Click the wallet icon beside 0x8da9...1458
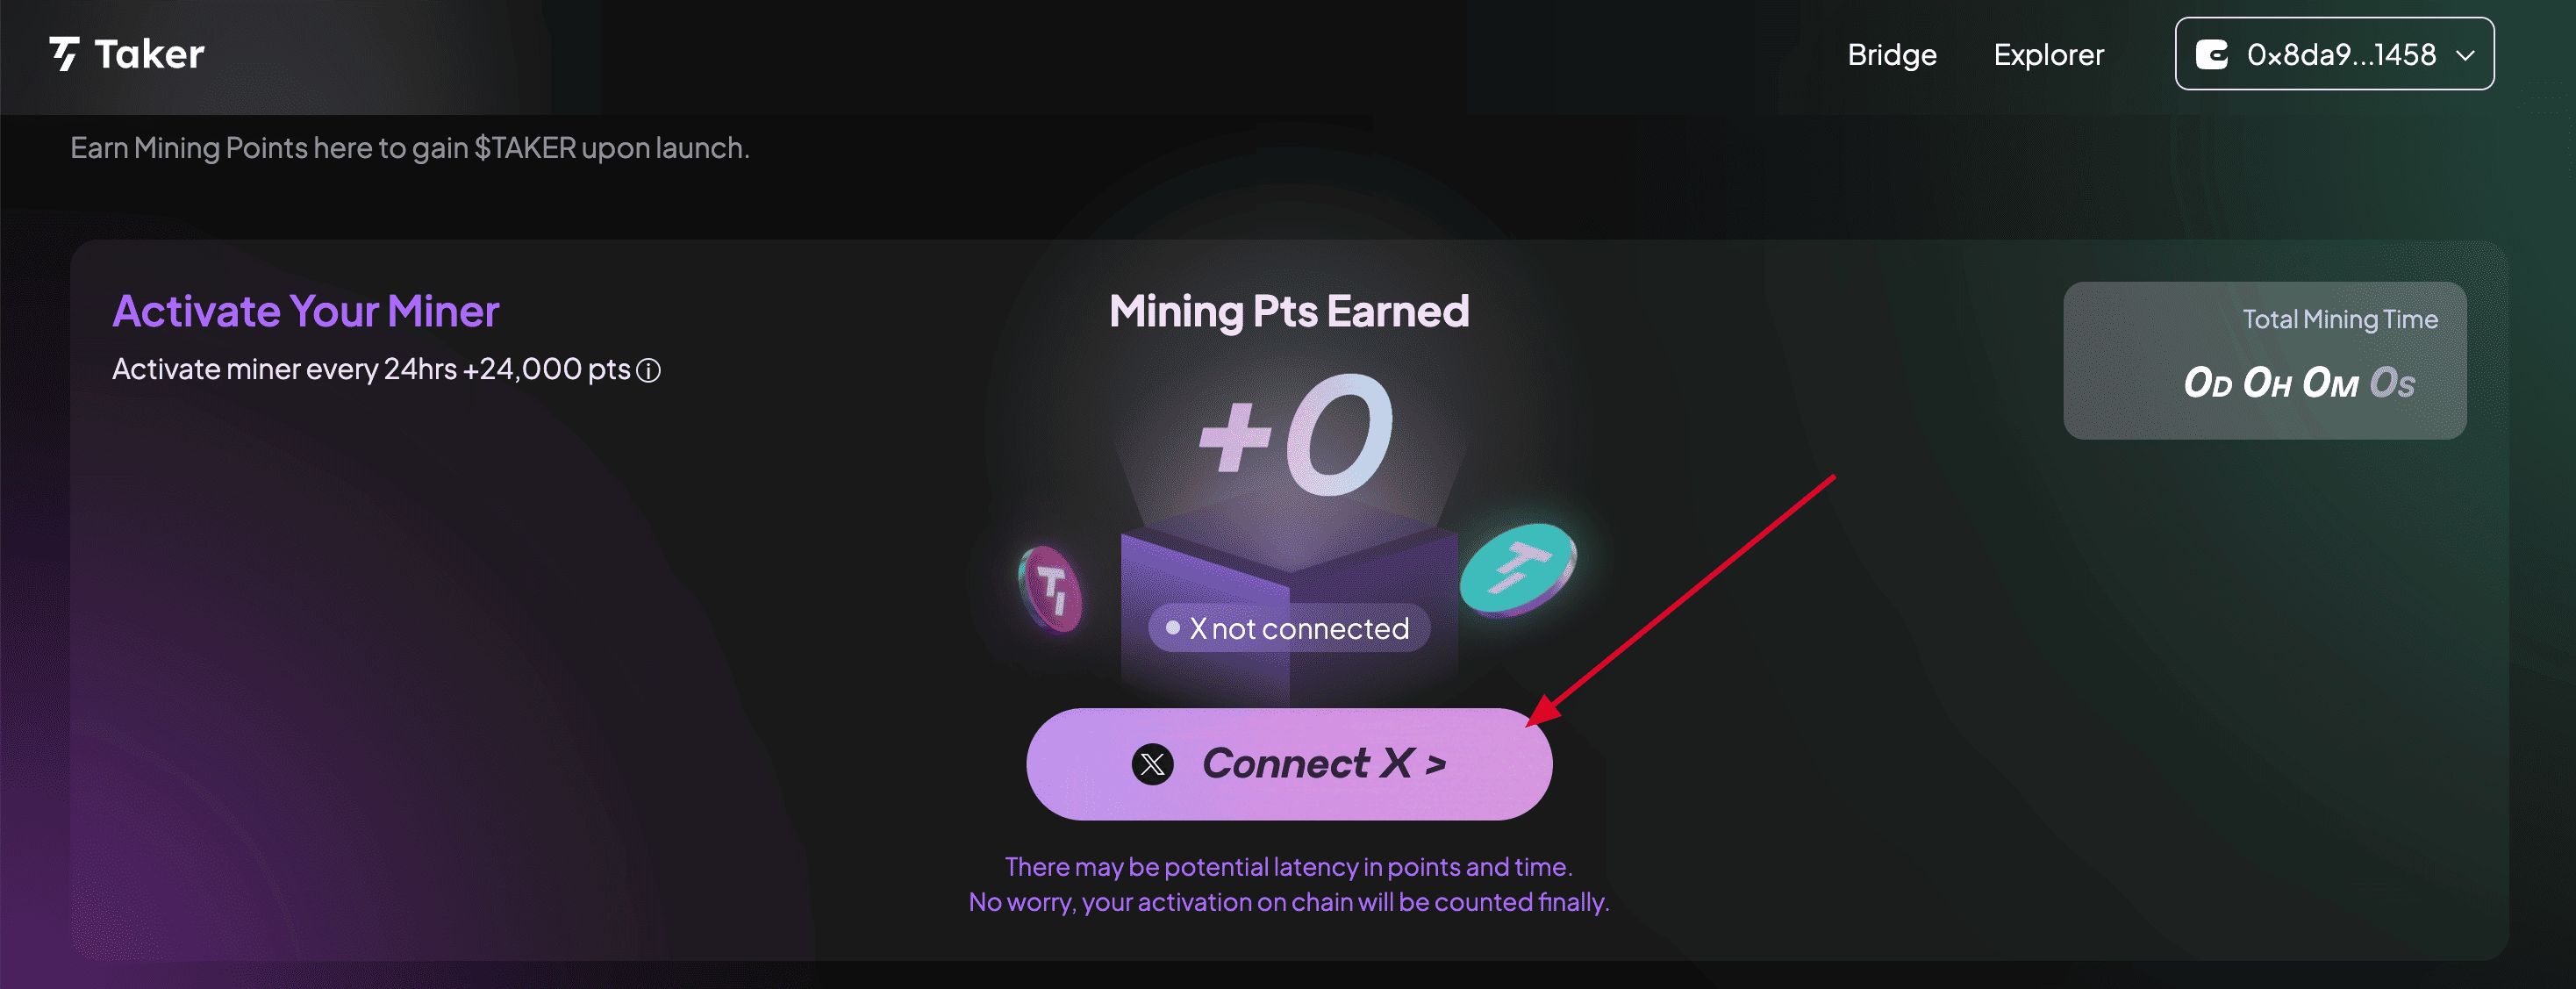This screenshot has width=2576, height=989. click(x=2211, y=54)
